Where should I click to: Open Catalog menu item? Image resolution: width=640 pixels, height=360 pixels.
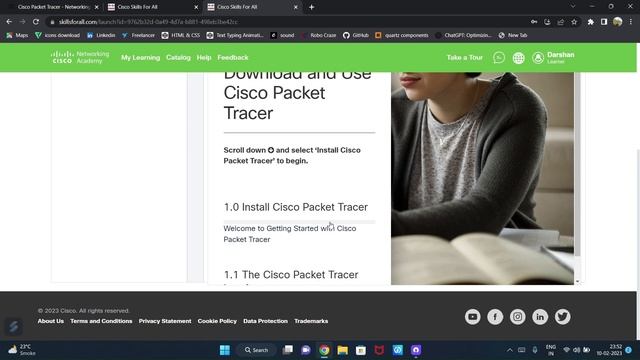point(178,58)
